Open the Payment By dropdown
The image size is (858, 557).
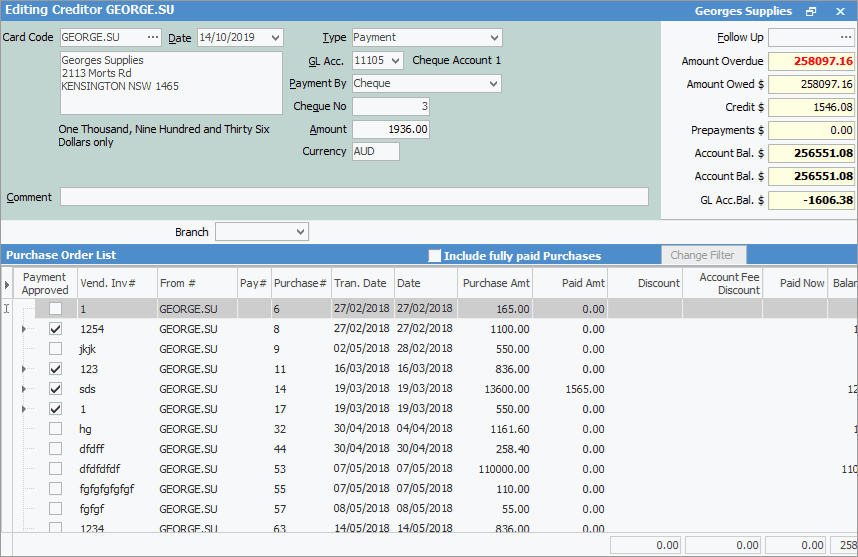[494, 84]
